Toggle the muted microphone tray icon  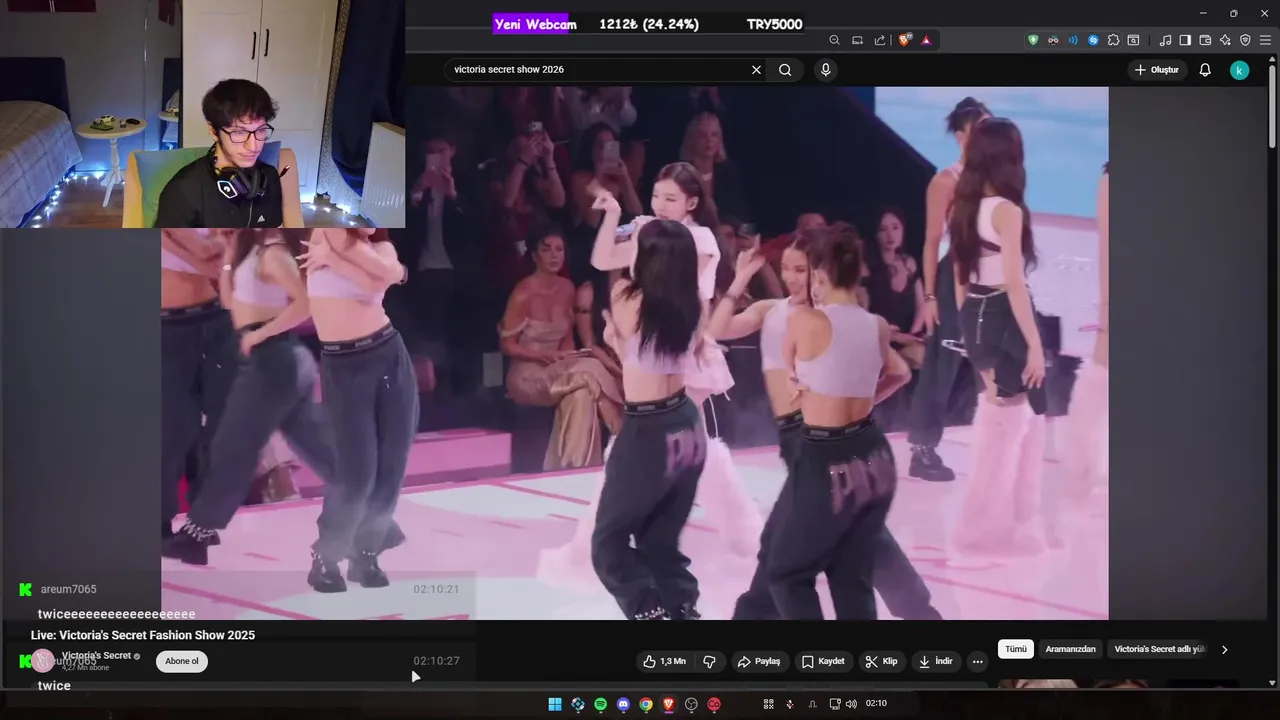[790, 704]
